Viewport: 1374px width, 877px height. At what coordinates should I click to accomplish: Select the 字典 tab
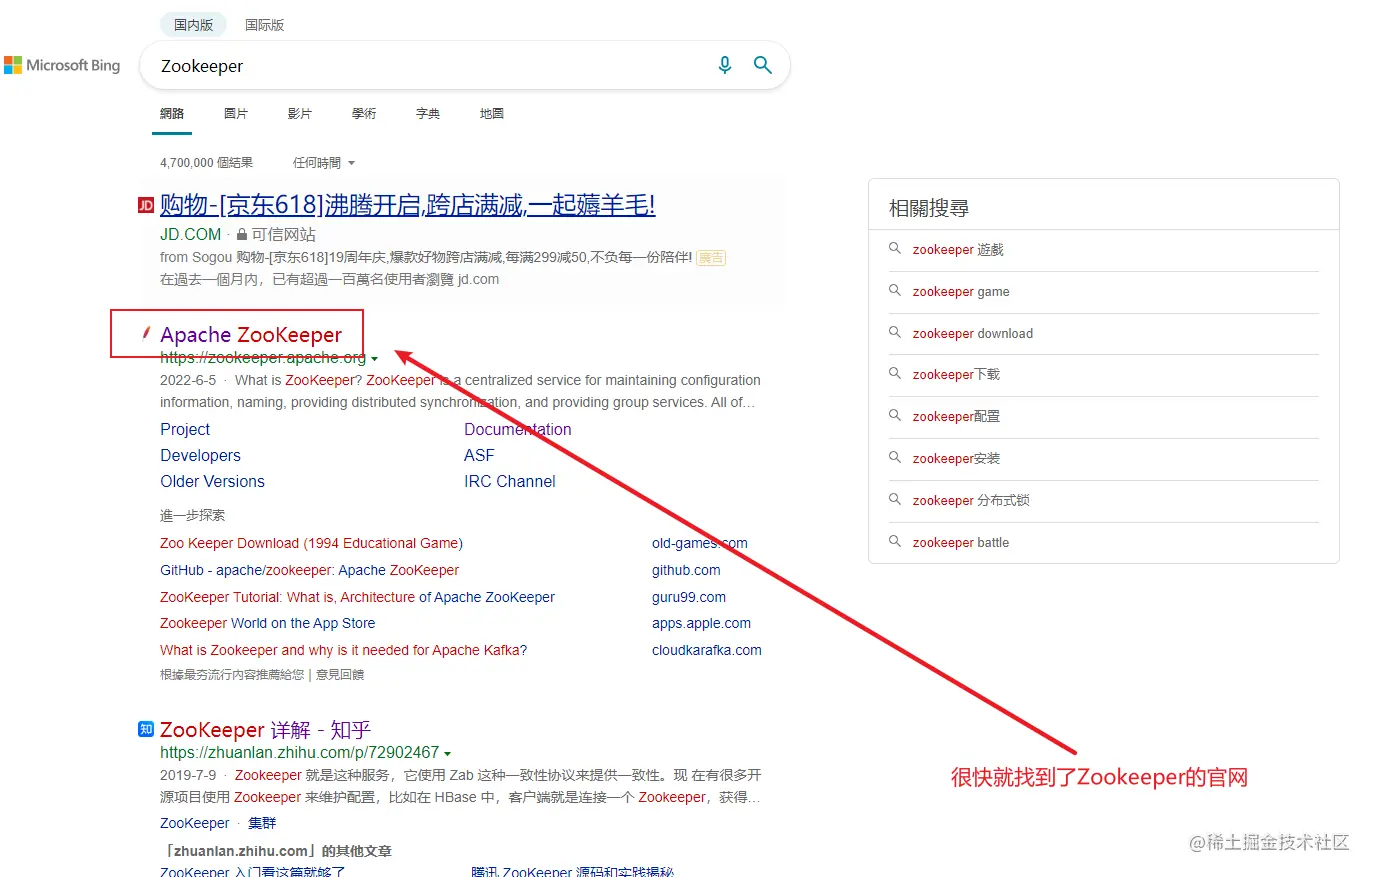428,113
